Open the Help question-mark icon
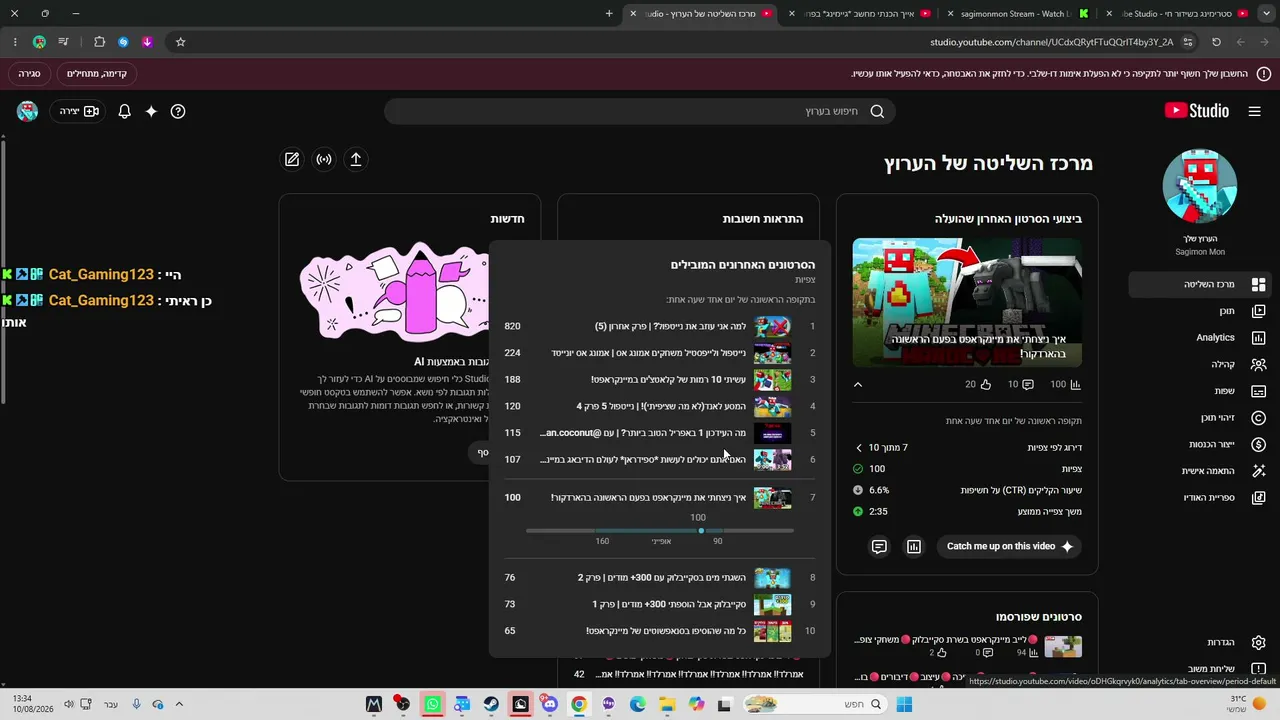 [178, 111]
